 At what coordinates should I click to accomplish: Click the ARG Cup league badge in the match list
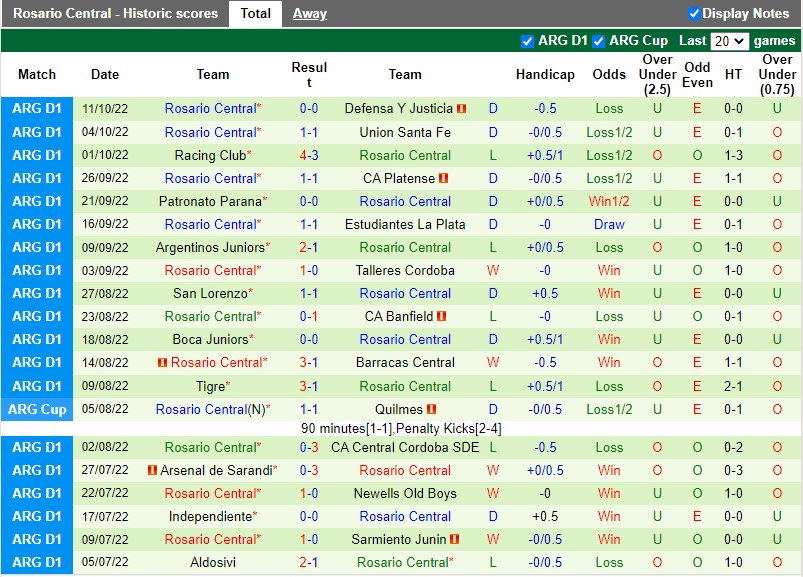click(x=37, y=409)
